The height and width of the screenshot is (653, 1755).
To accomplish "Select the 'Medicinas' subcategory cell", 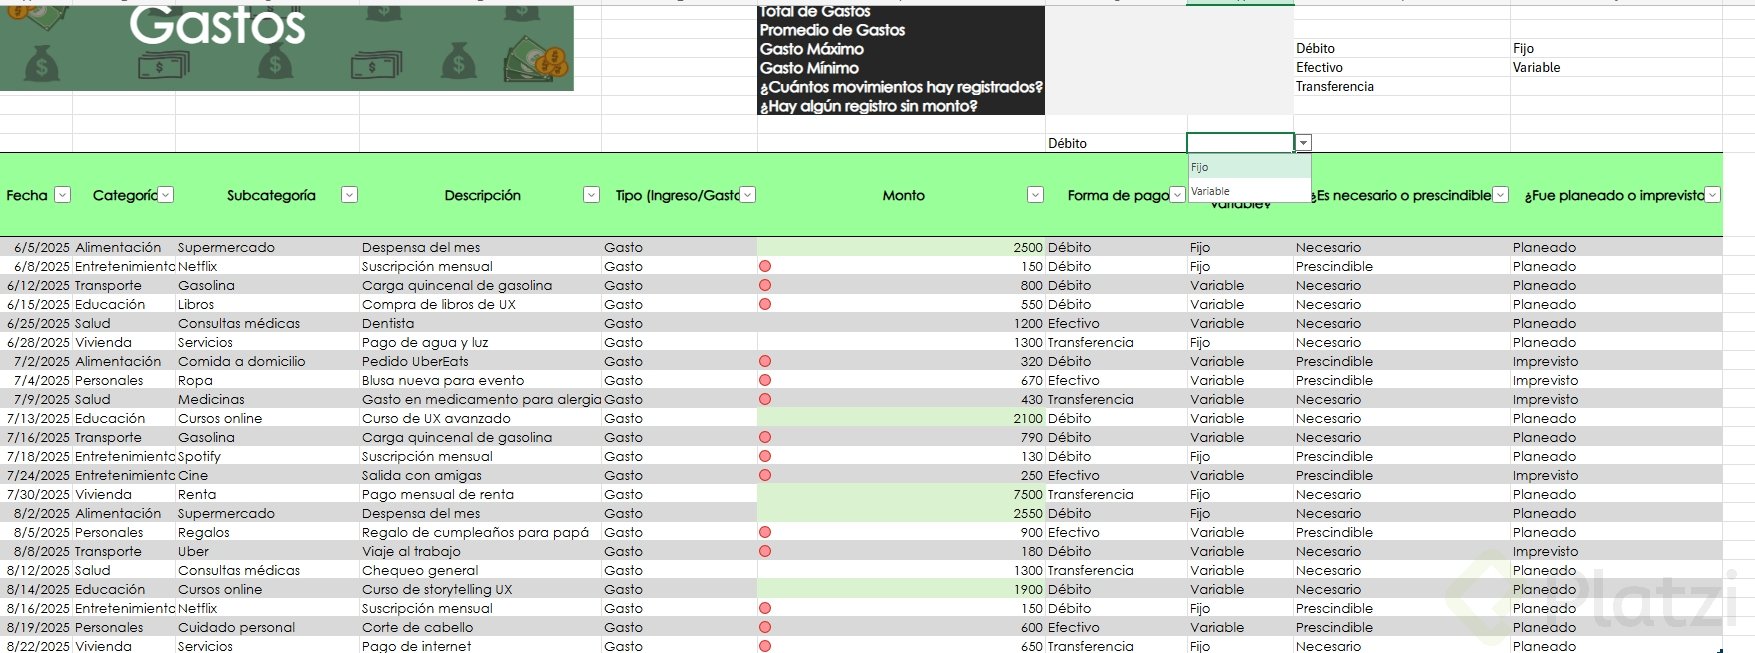I will [267, 399].
